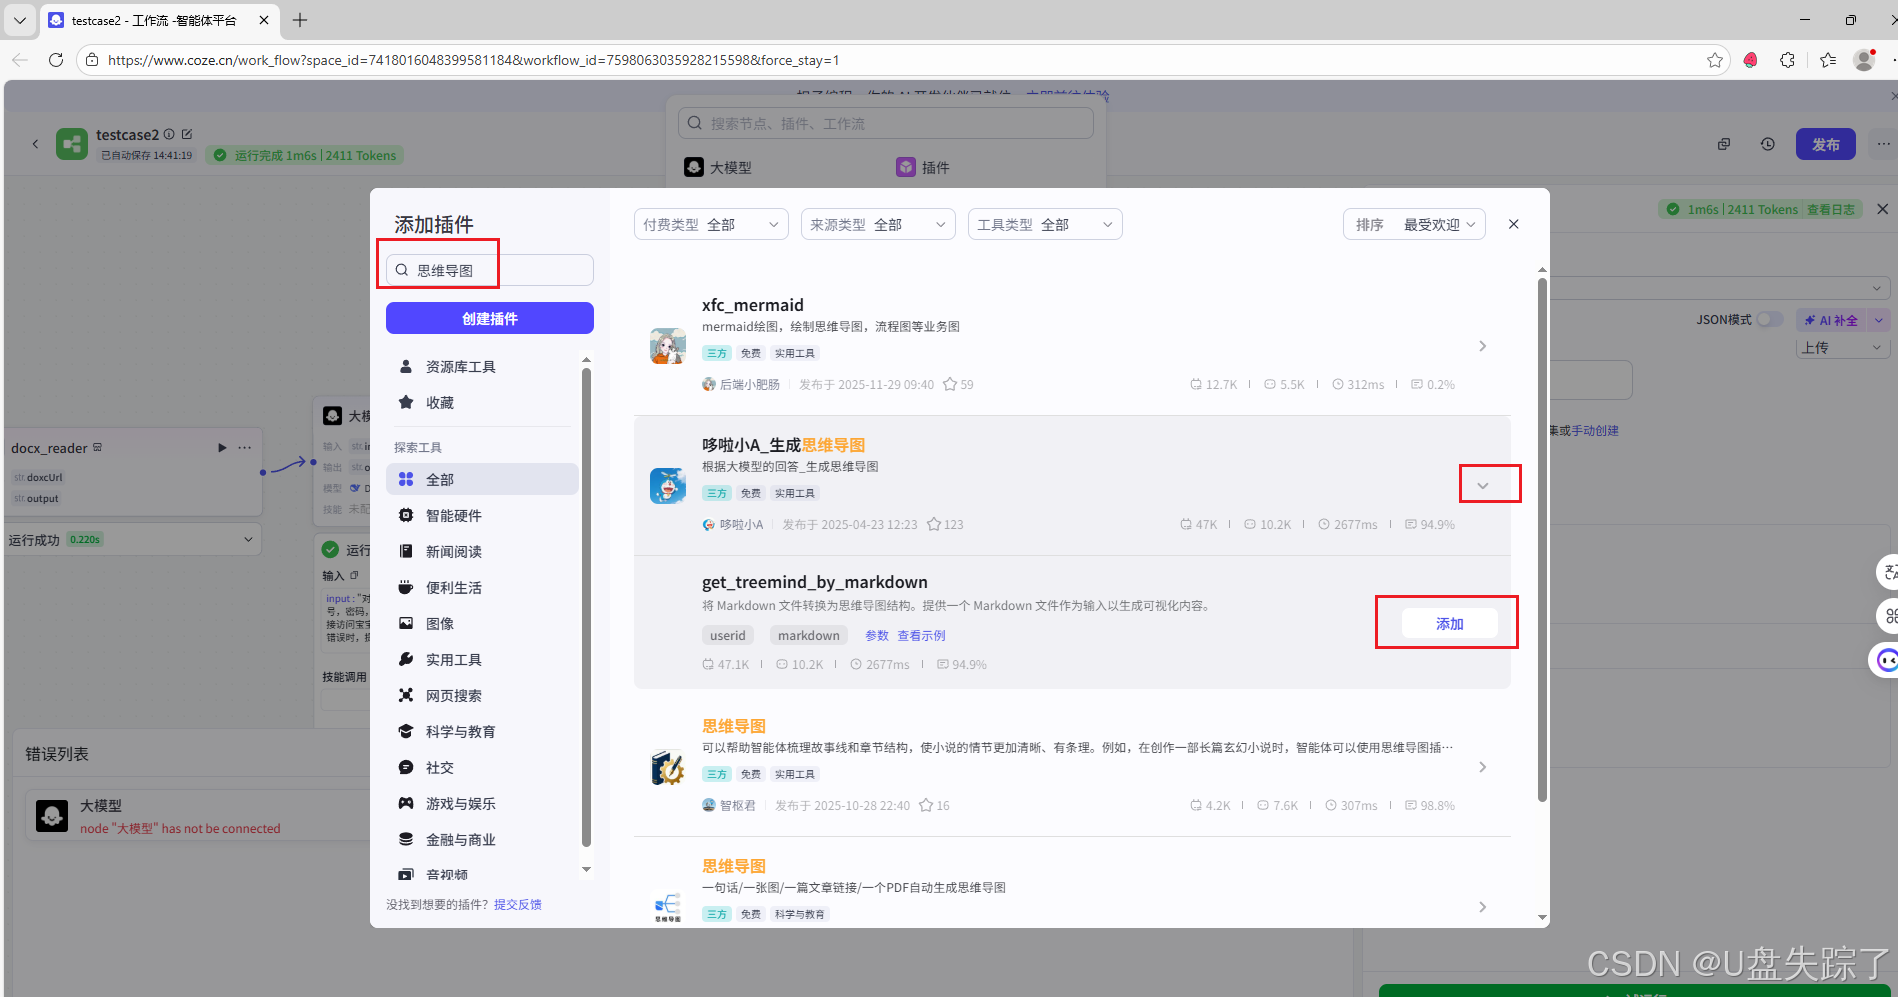The width and height of the screenshot is (1898, 997).
Task: Expand the xfc_mermaid plugin row
Action: tap(1483, 346)
